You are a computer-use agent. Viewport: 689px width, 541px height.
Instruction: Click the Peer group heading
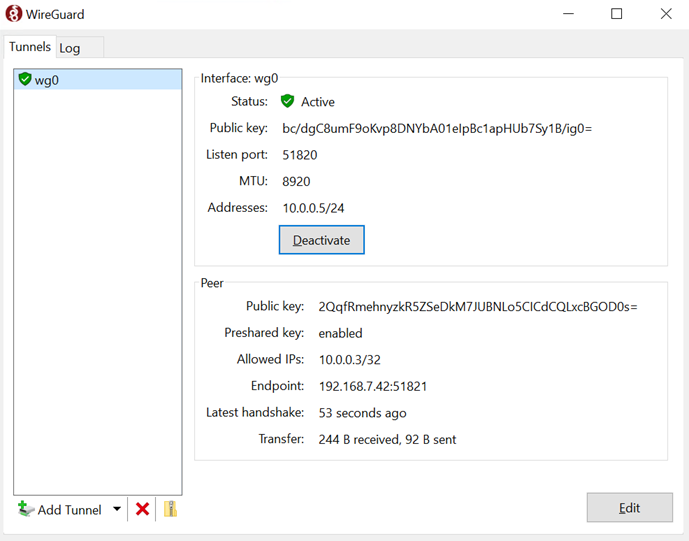(x=212, y=283)
